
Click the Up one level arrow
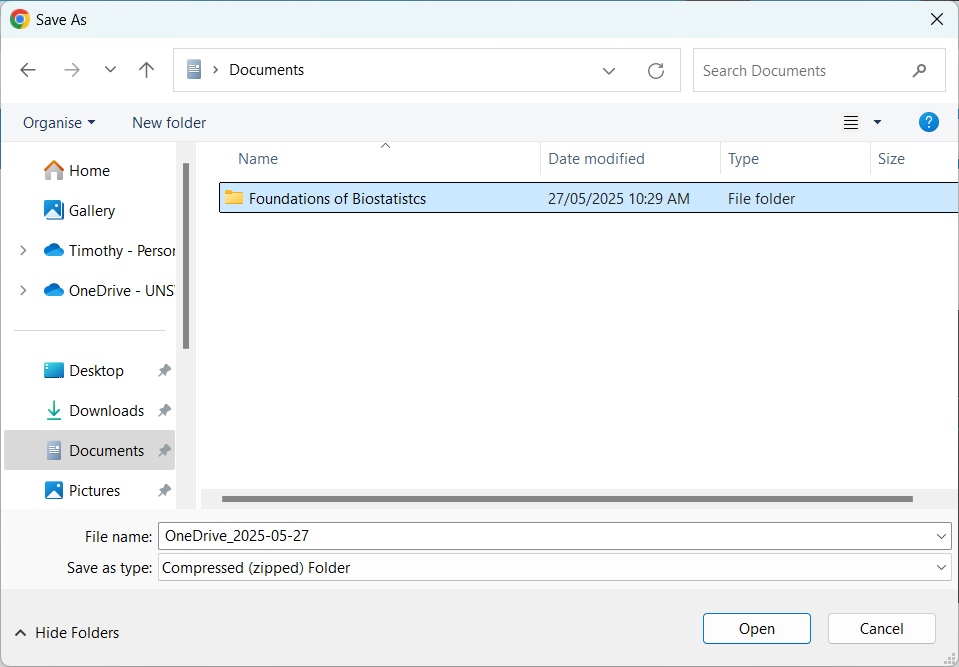pos(147,70)
